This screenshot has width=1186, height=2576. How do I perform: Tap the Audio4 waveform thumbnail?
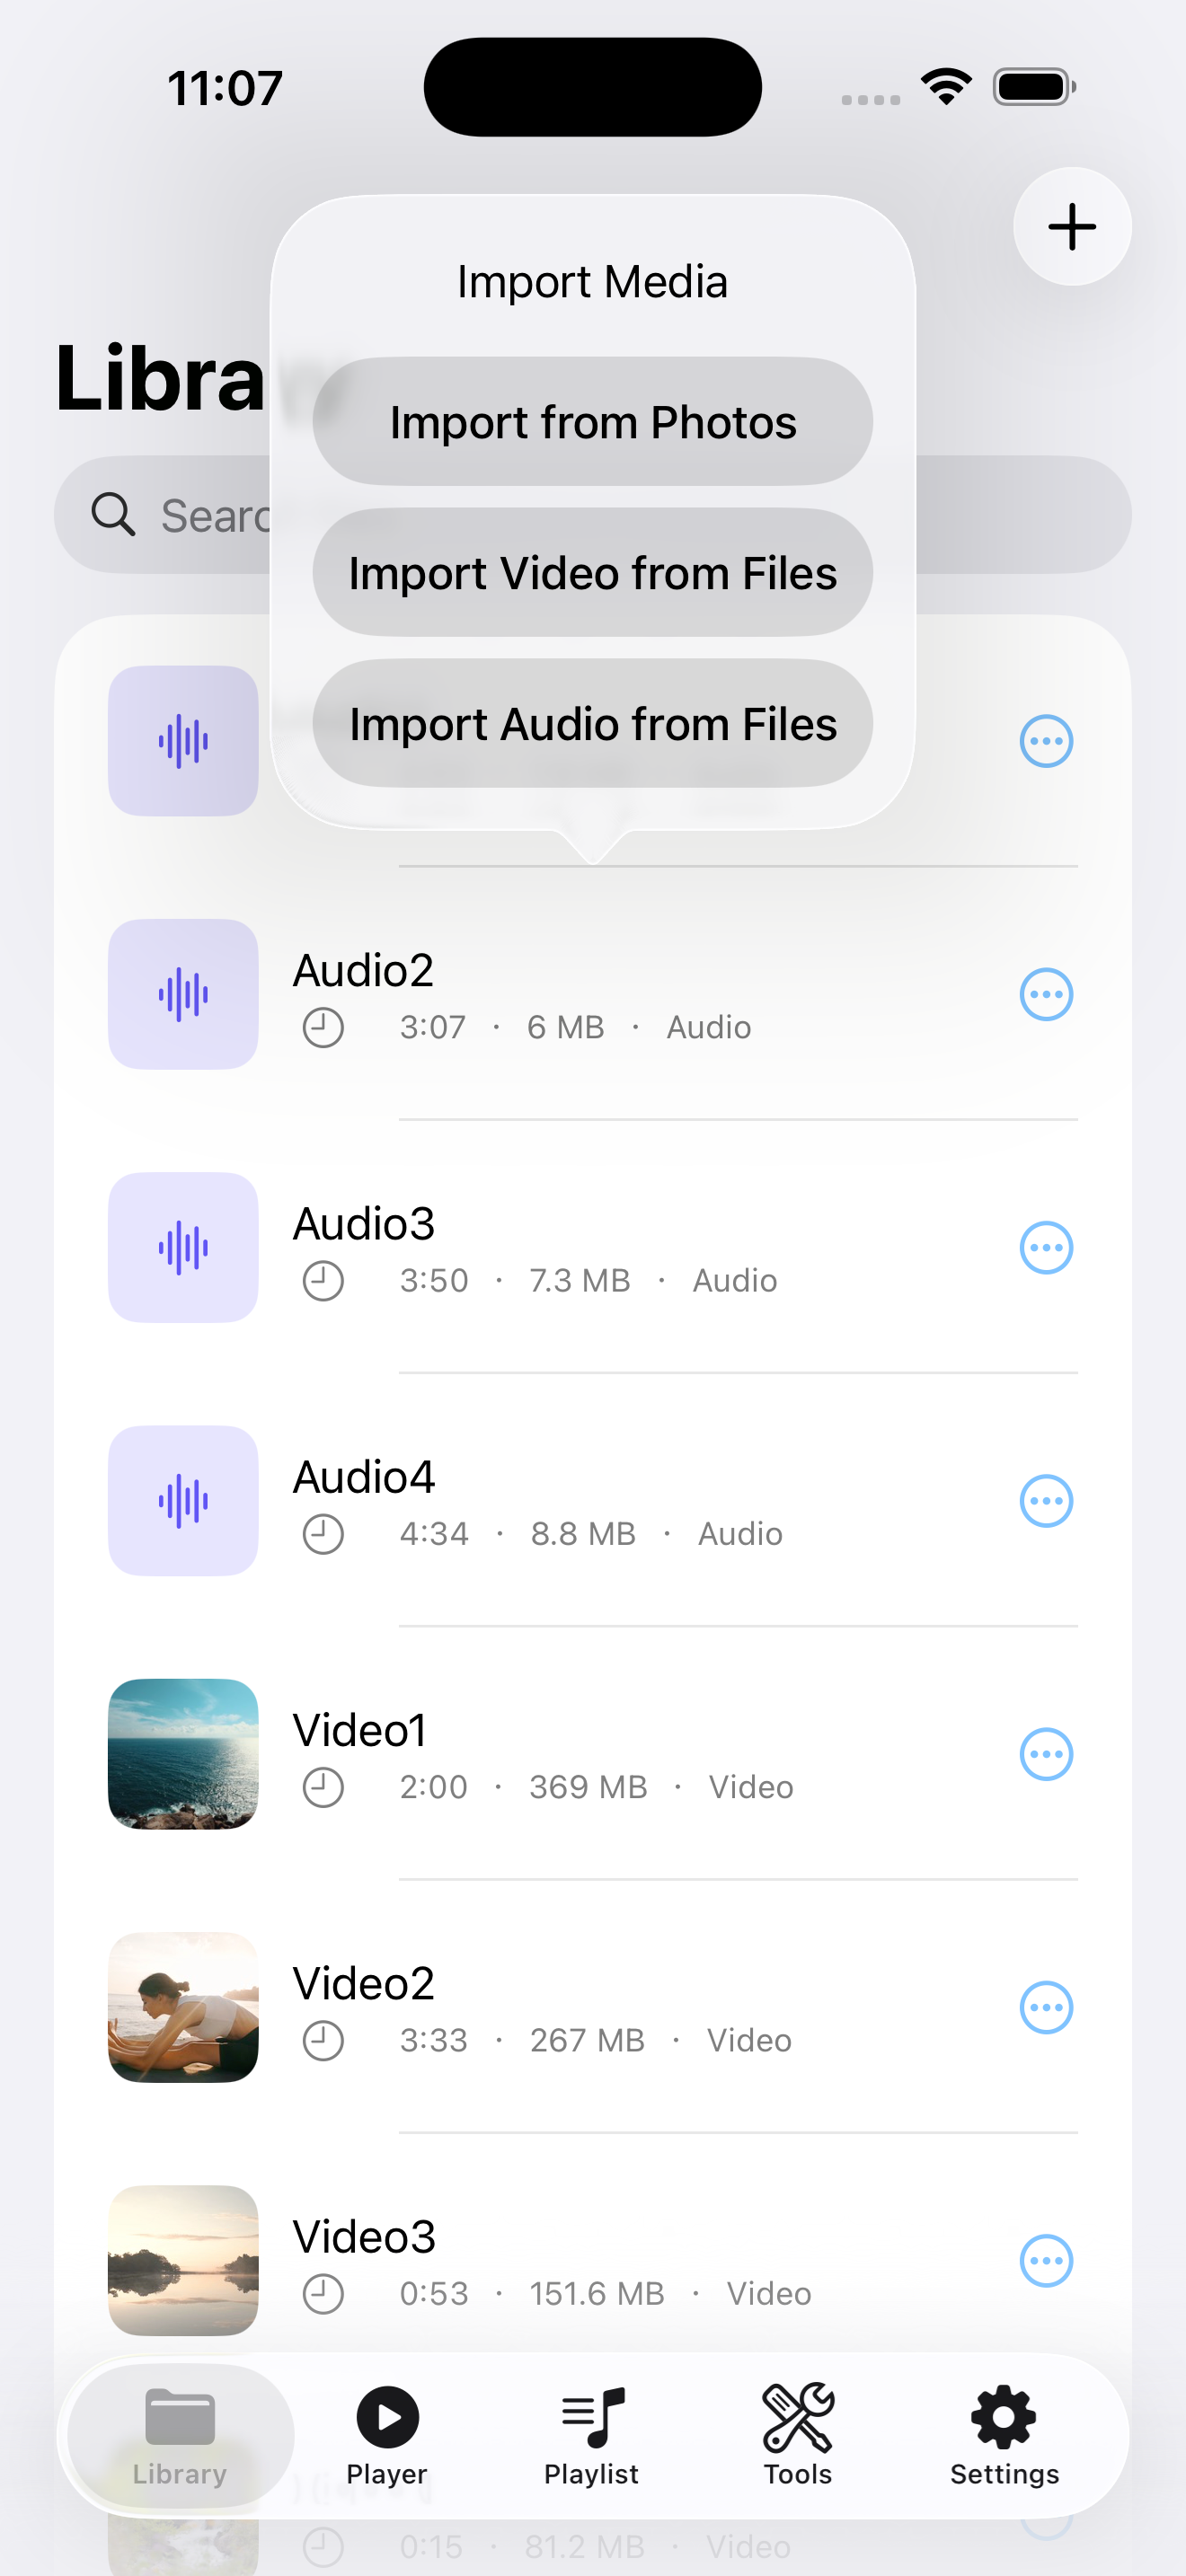pos(183,1501)
